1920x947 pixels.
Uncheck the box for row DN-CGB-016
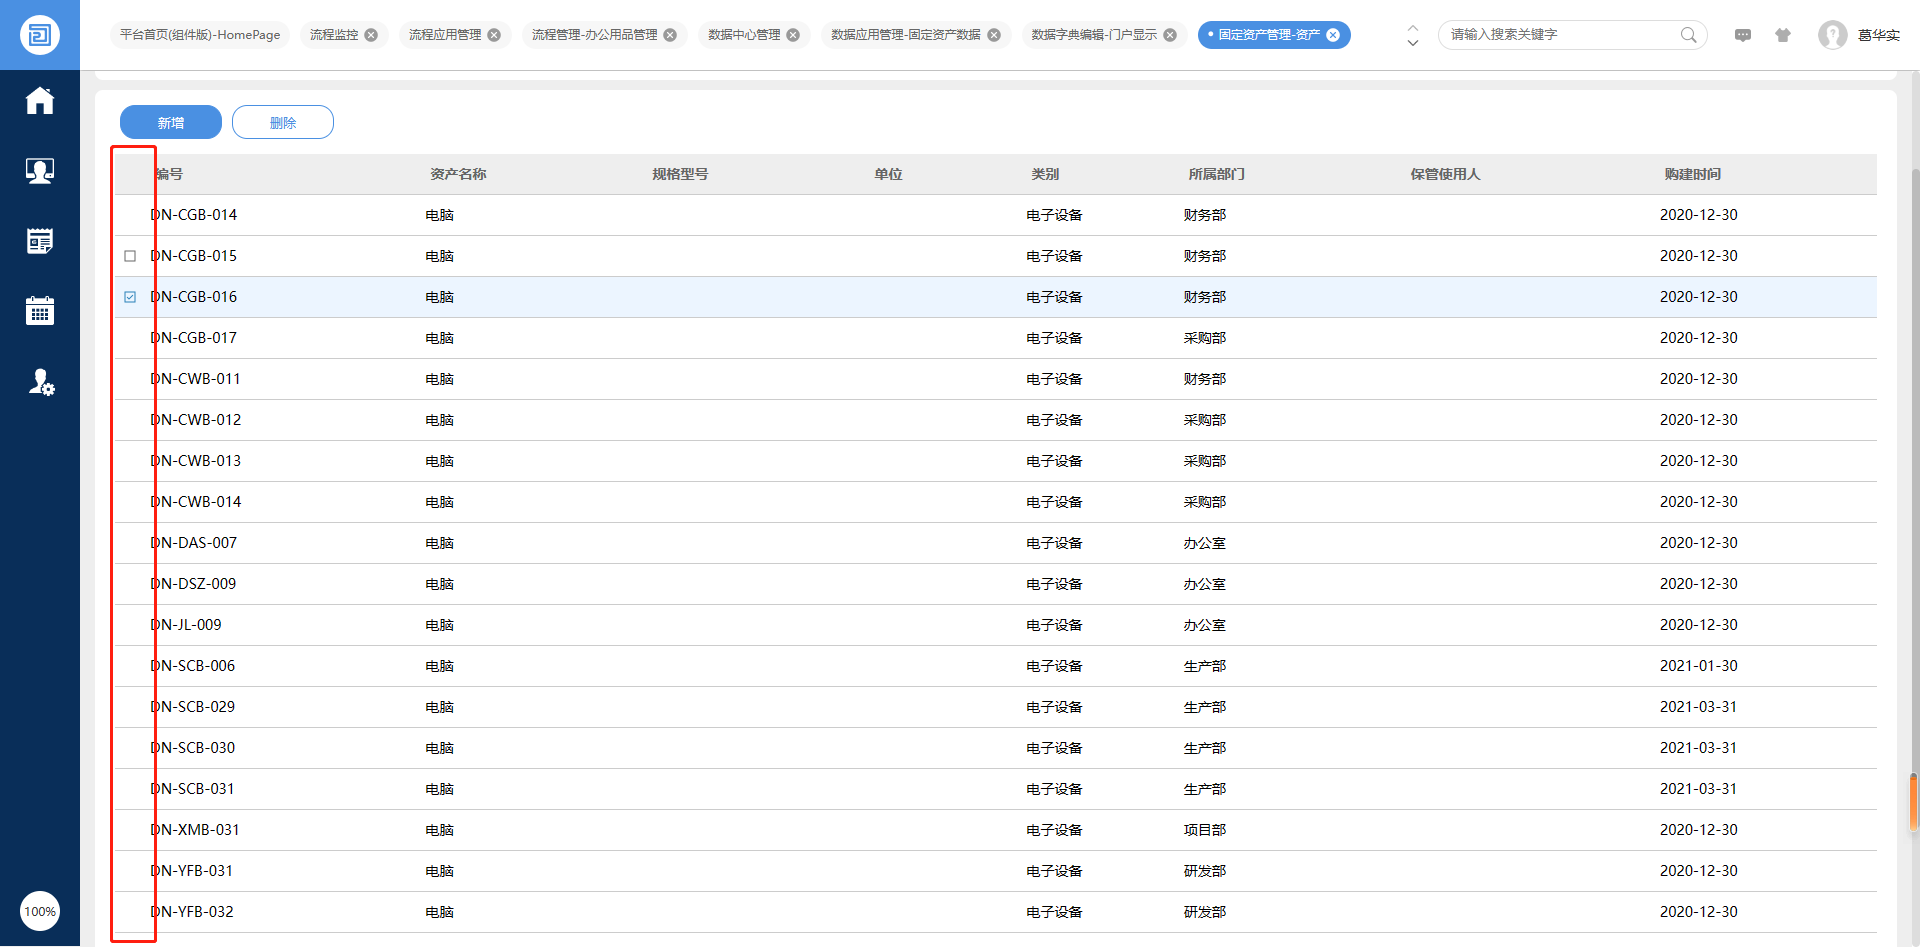(x=130, y=297)
